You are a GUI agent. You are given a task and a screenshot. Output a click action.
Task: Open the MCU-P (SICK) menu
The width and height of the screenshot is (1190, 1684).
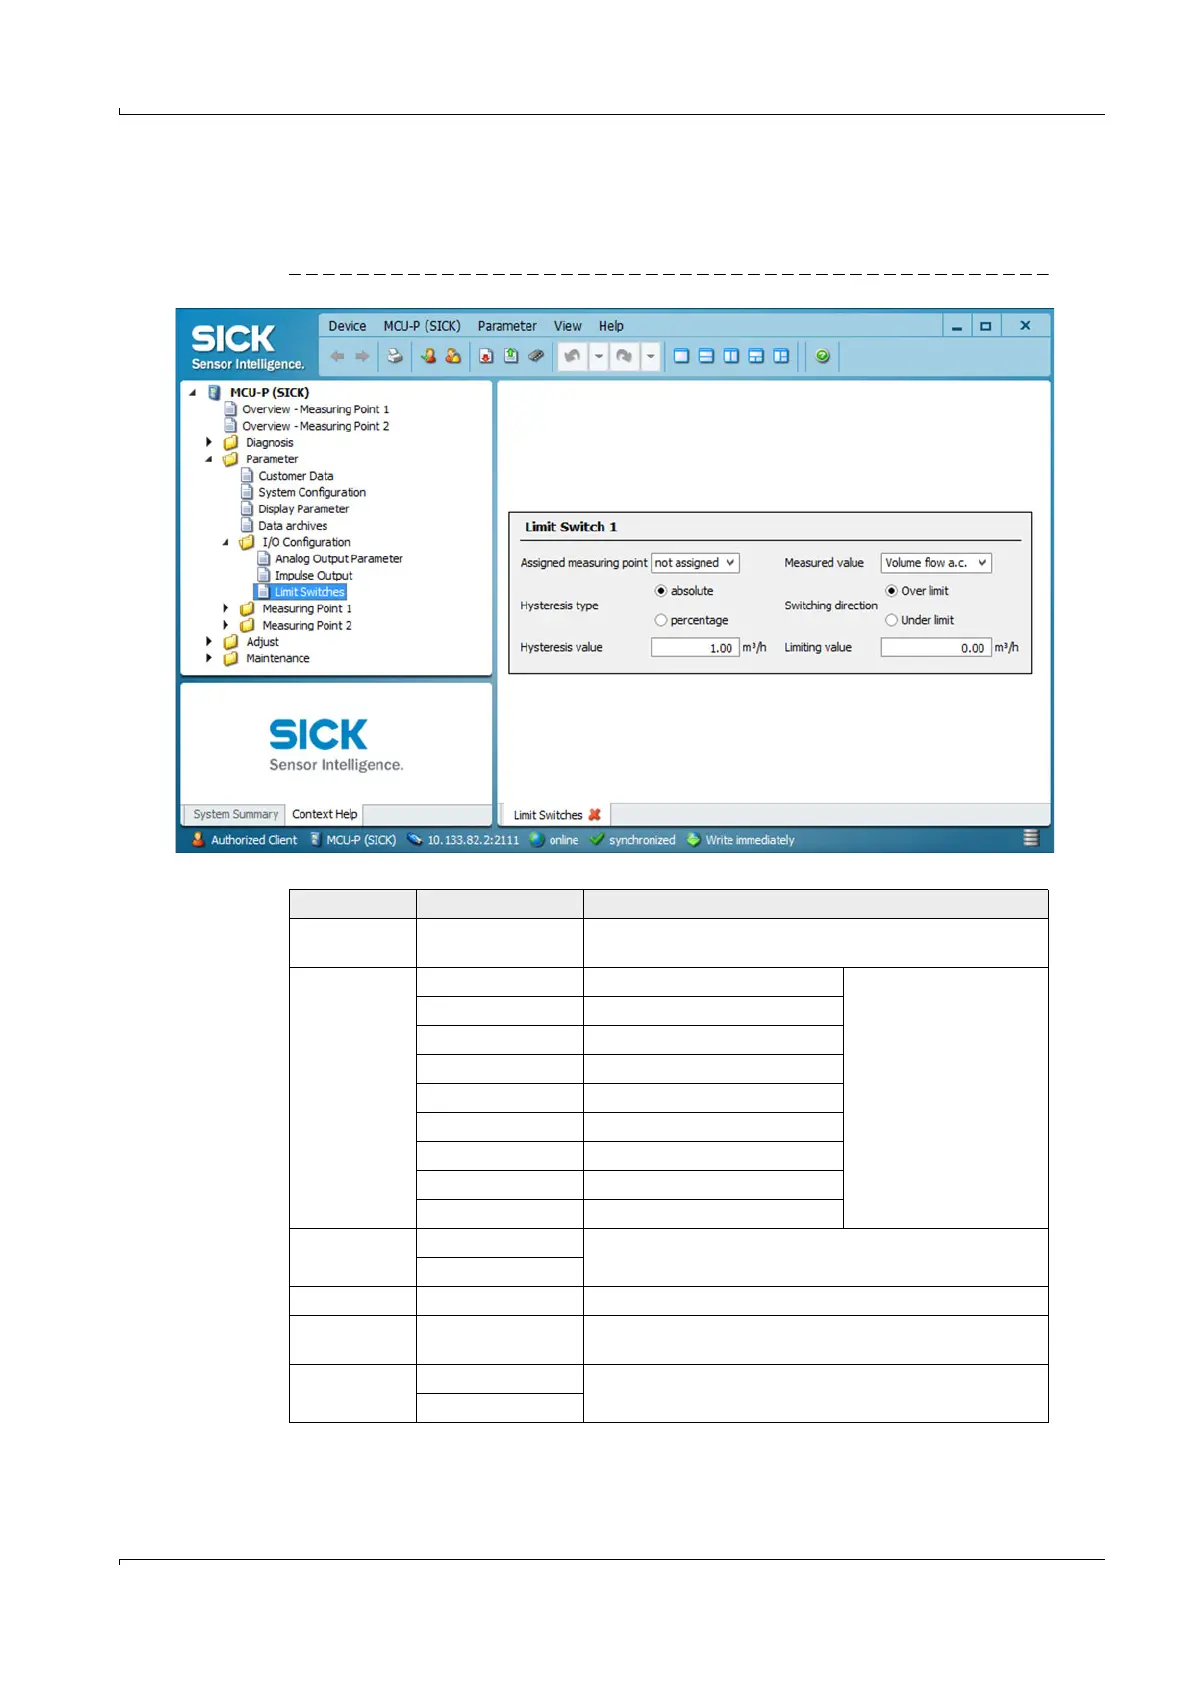422,326
